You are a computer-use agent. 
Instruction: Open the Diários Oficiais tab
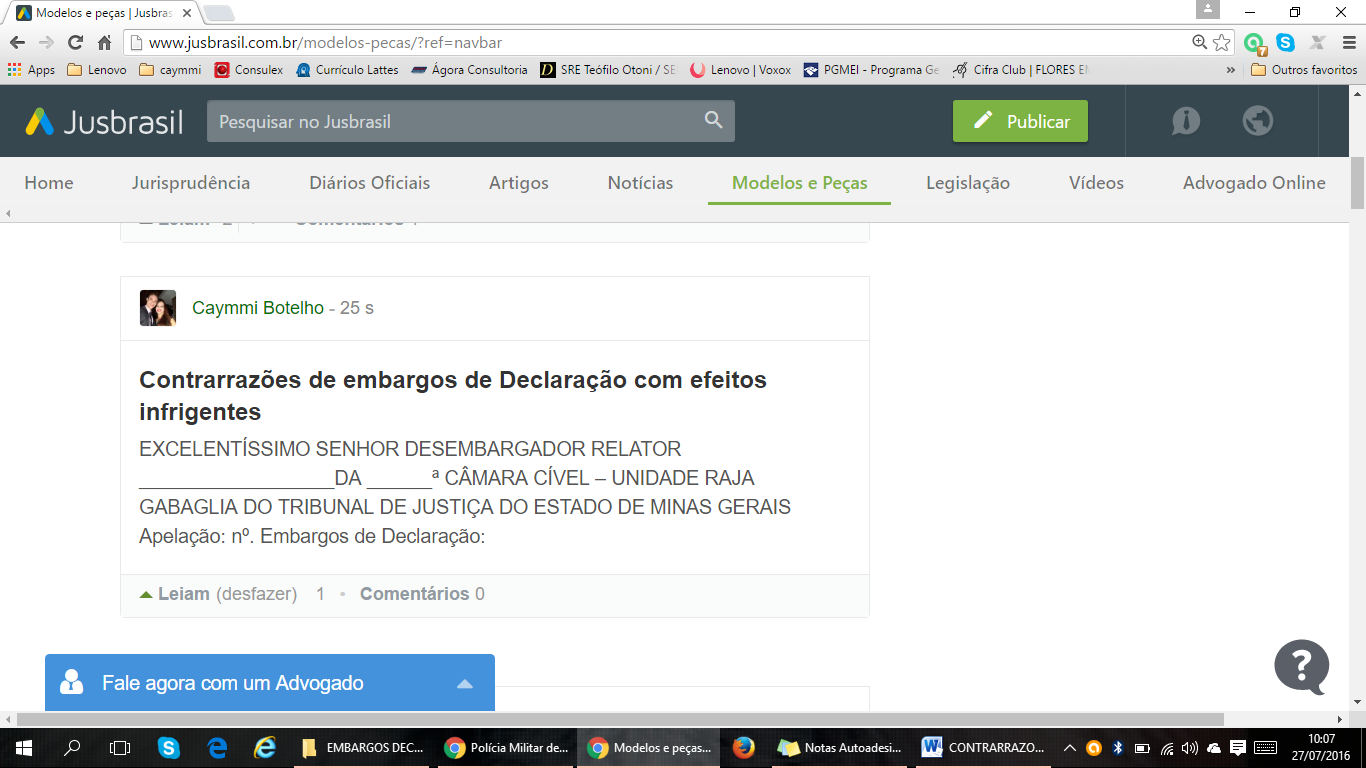point(370,183)
